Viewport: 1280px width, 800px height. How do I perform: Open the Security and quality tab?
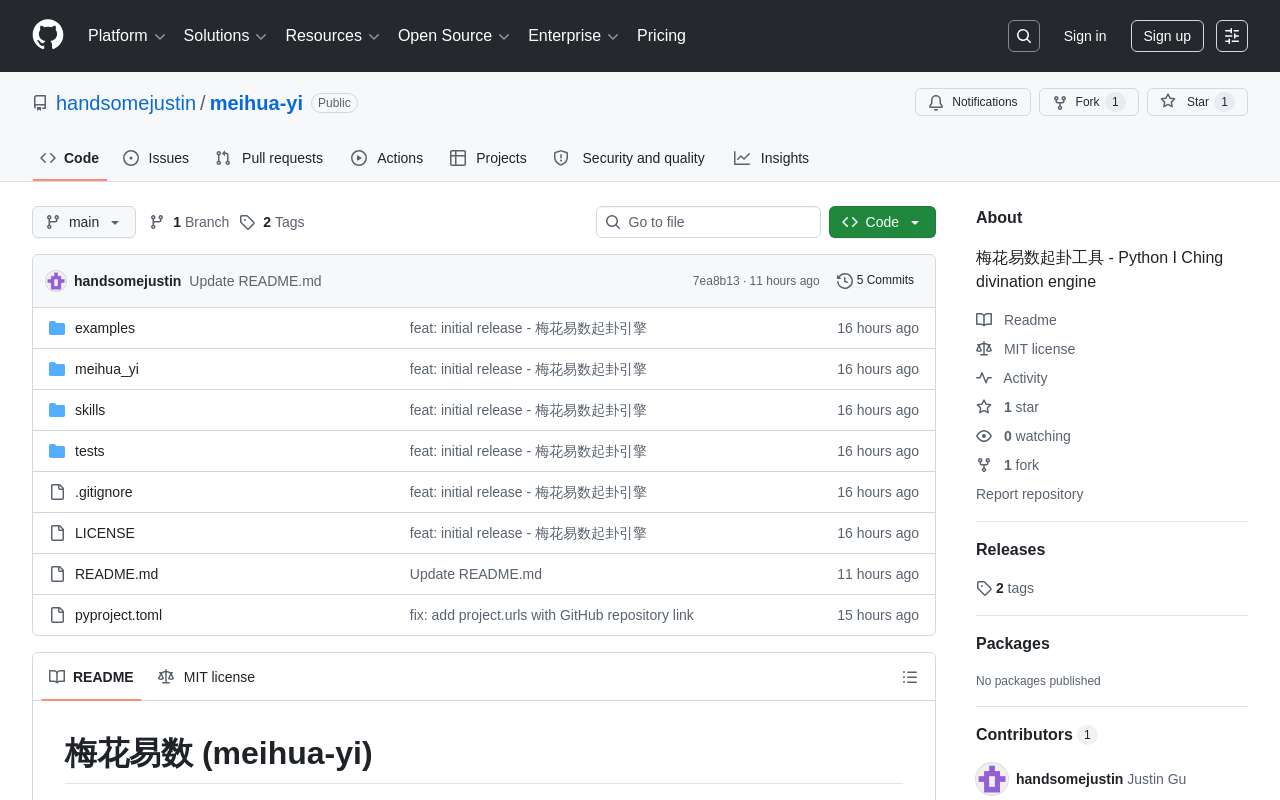(x=629, y=158)
